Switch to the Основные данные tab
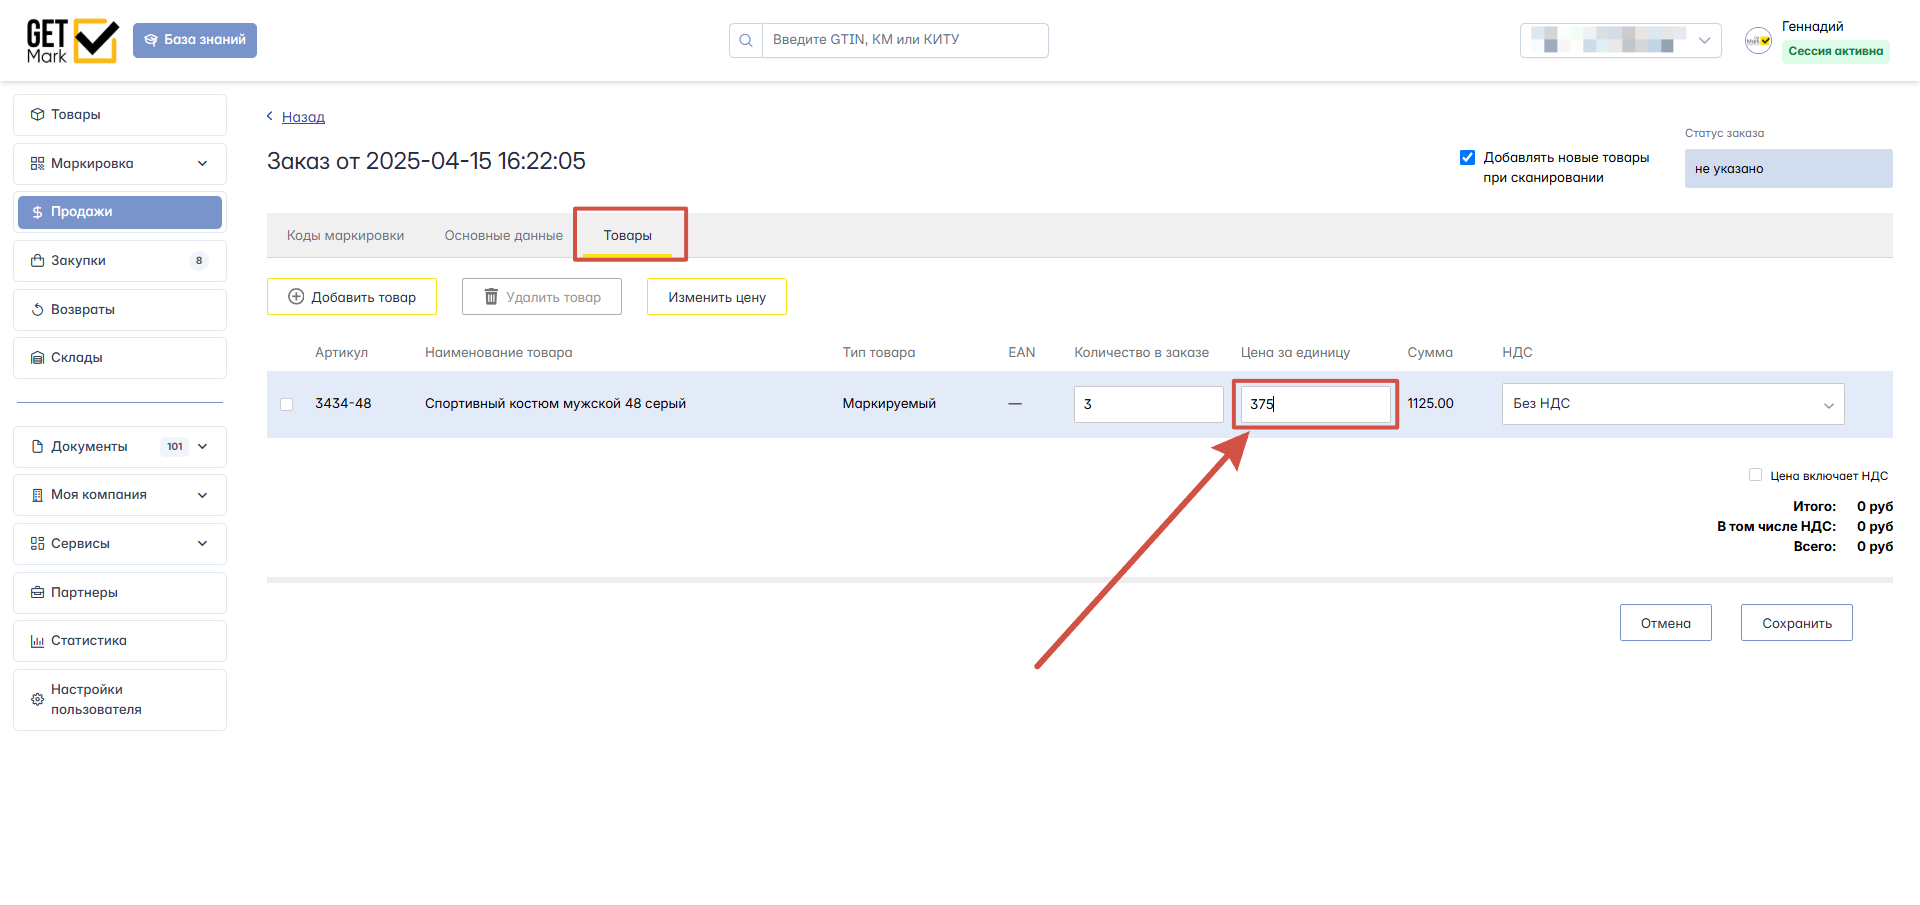The height and width of the screenshot is (905, 1920). (504, 236)
